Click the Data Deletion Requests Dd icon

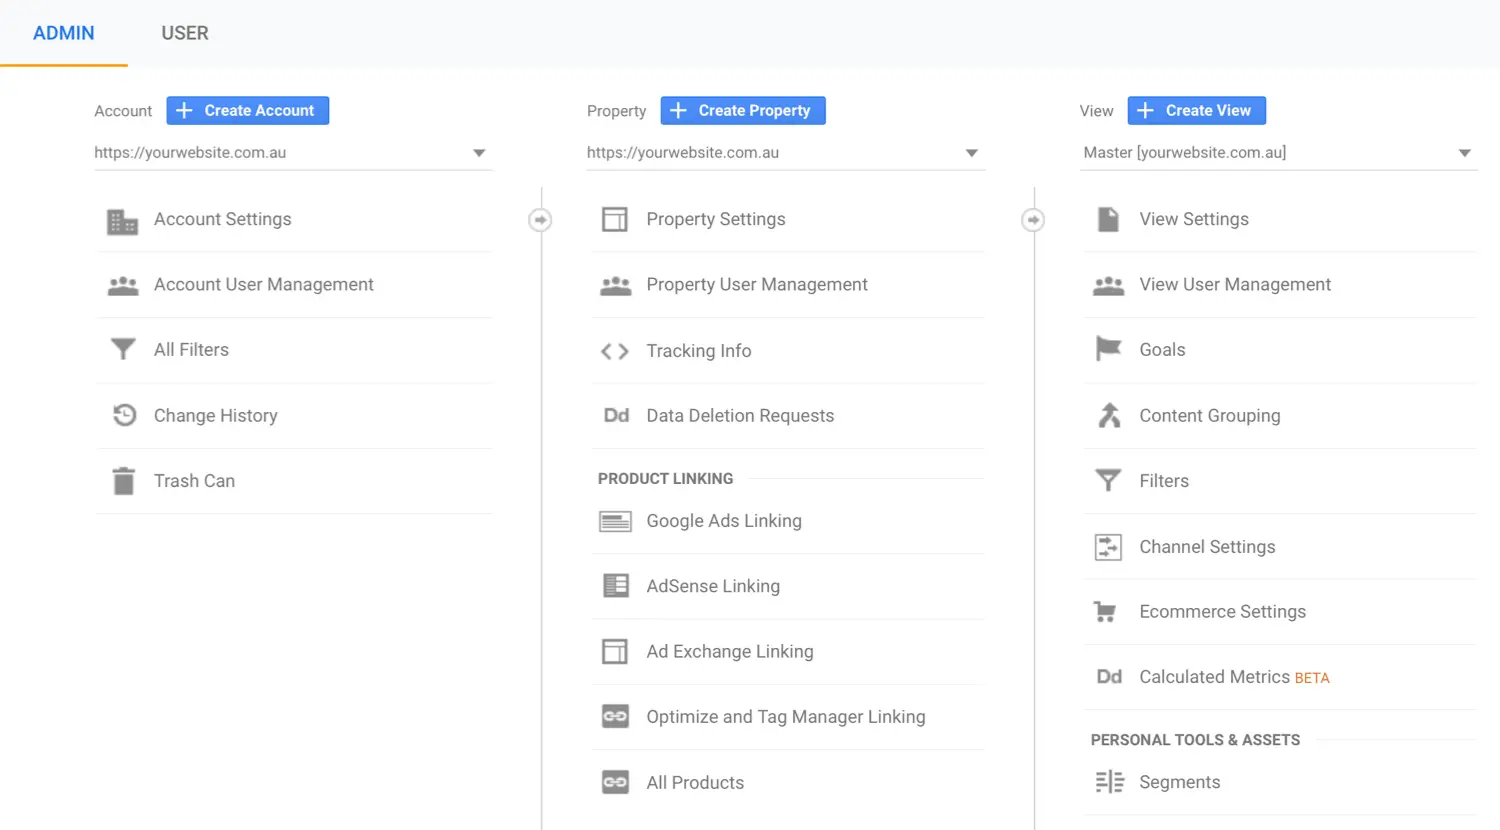click(x=616, y=415)
